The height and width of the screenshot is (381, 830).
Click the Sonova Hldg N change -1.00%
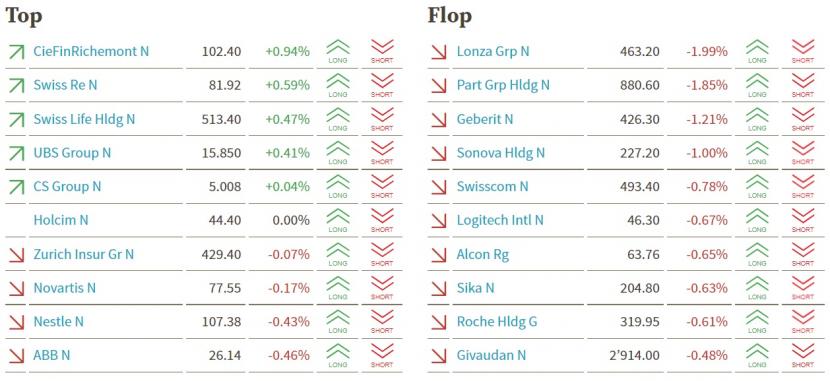(x=707, y=153)
